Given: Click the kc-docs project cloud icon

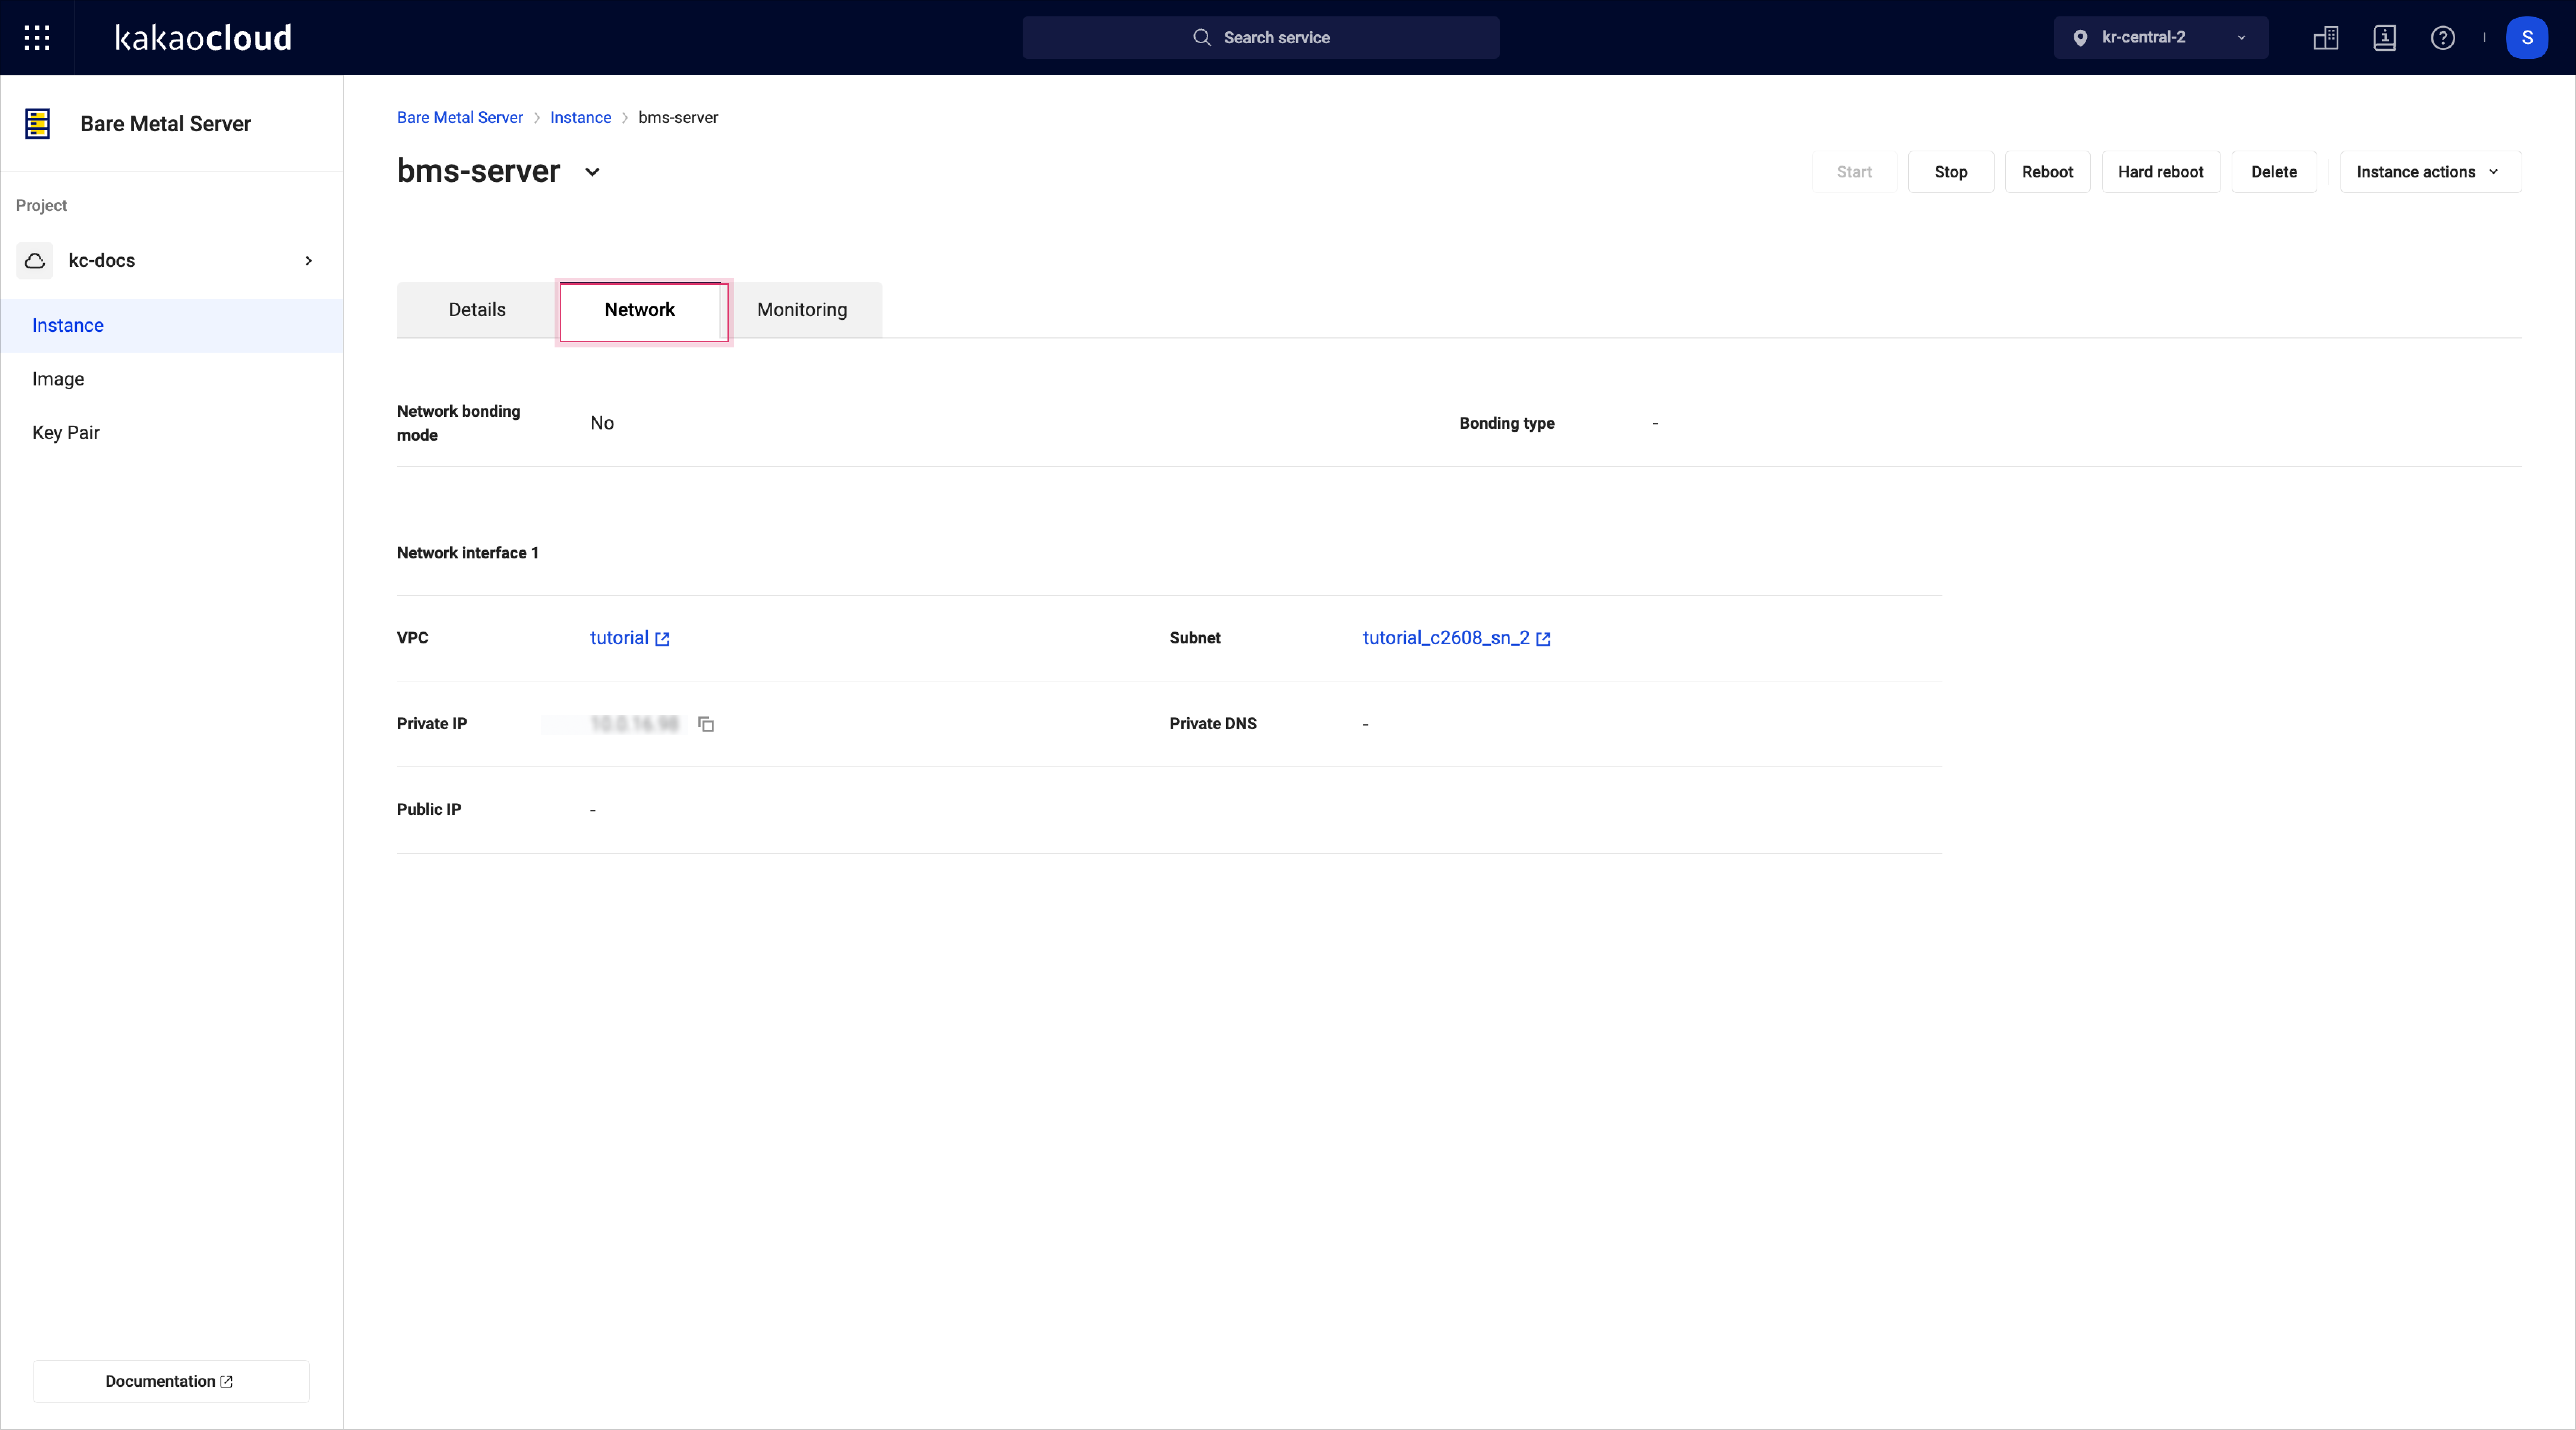Looking at the screenshot, I should coord(35,261).
